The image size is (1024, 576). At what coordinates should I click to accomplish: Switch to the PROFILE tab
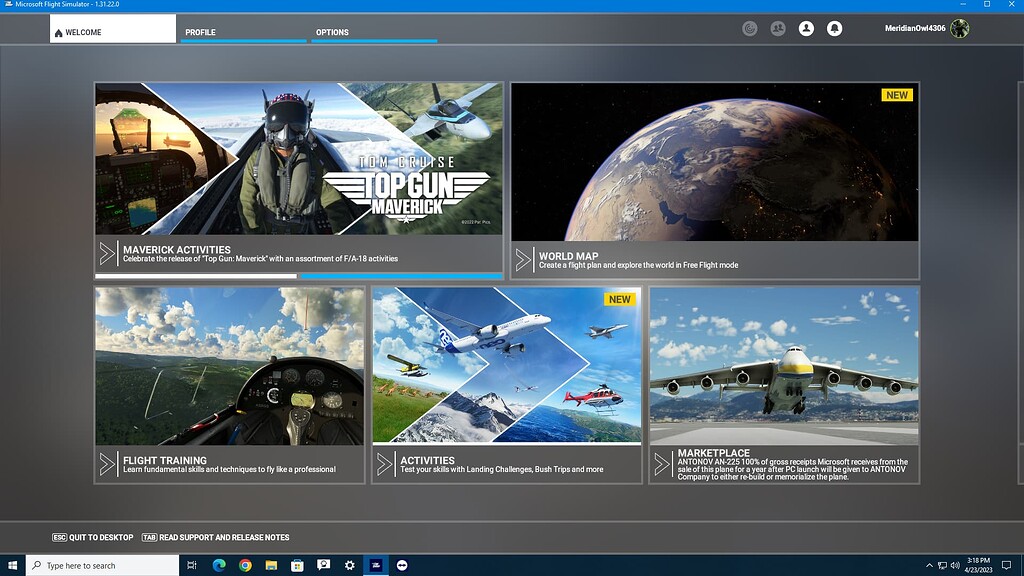click(x=200, y=32)
